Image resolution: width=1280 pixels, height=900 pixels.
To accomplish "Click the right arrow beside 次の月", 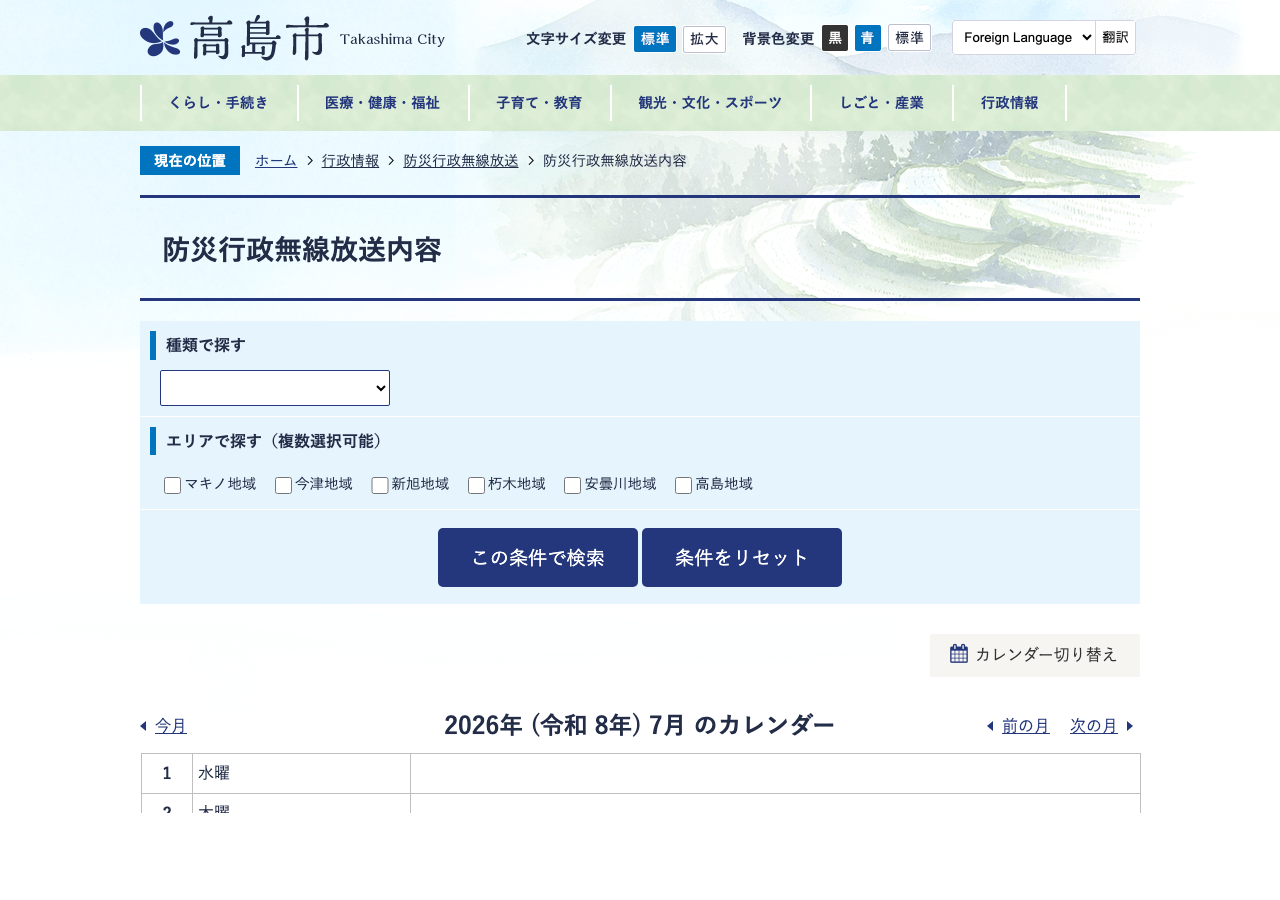I will click(x=1130, y=726).
